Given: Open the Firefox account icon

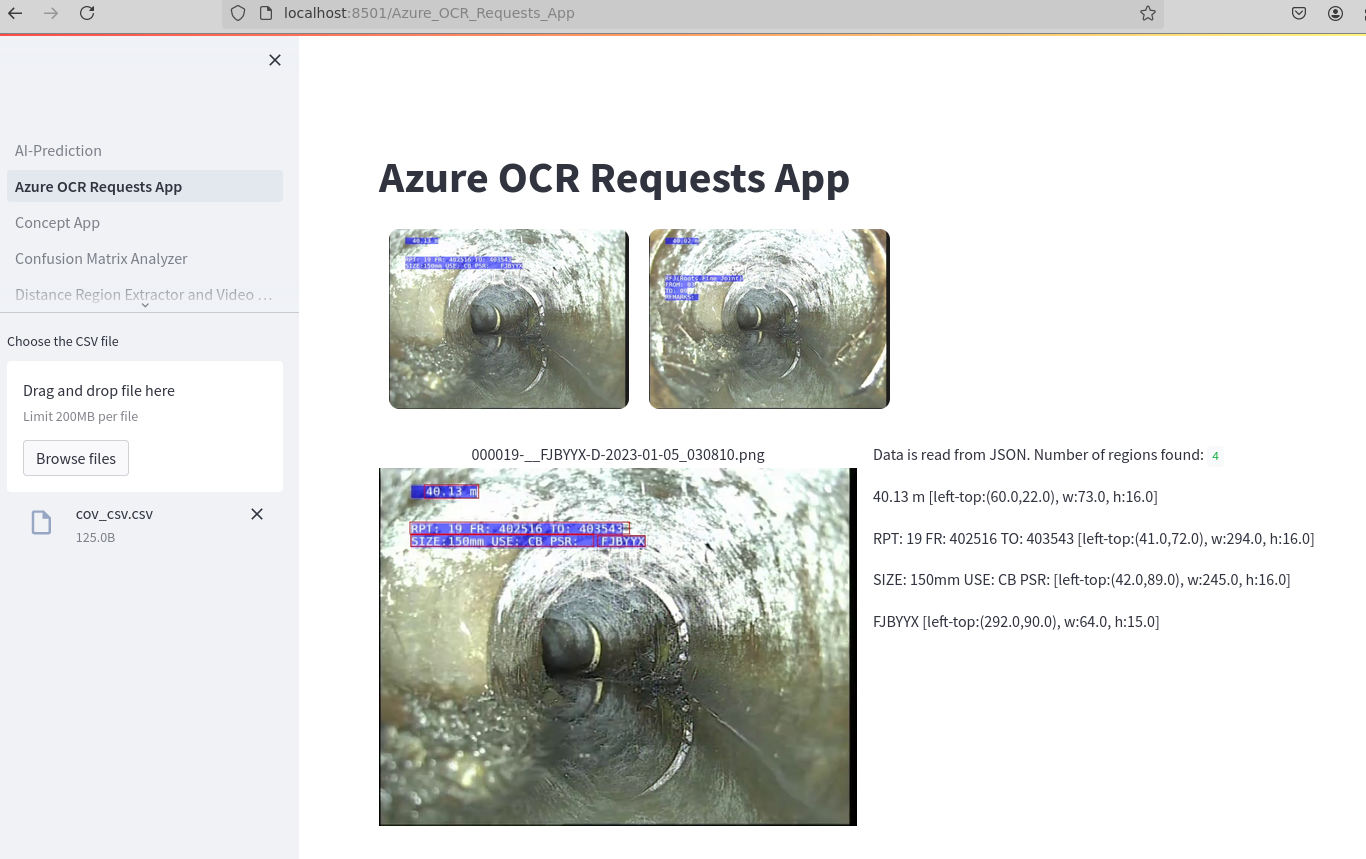Looking at the screenshot, I should pyautogui.click(x=1335, y=13).
